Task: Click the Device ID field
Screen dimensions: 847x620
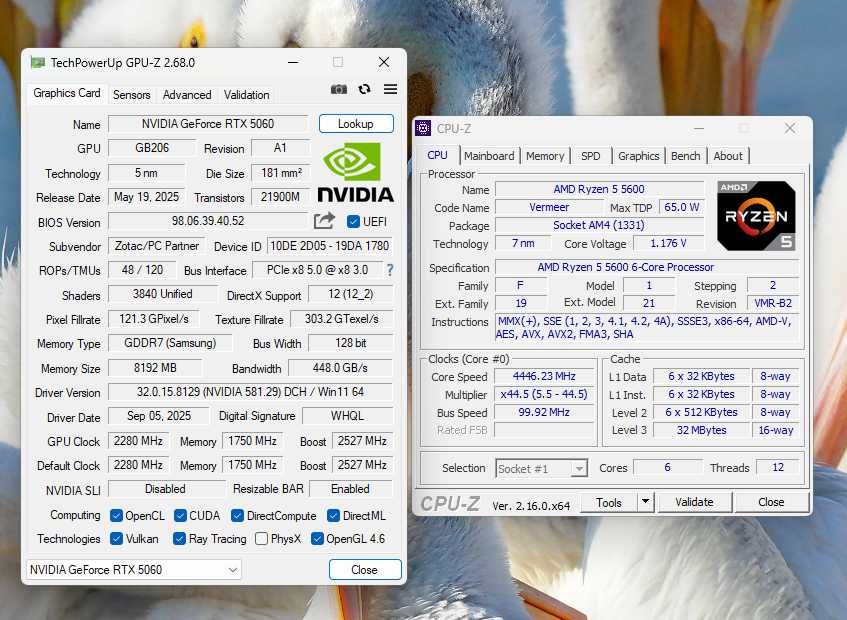Action: [330, 246]
